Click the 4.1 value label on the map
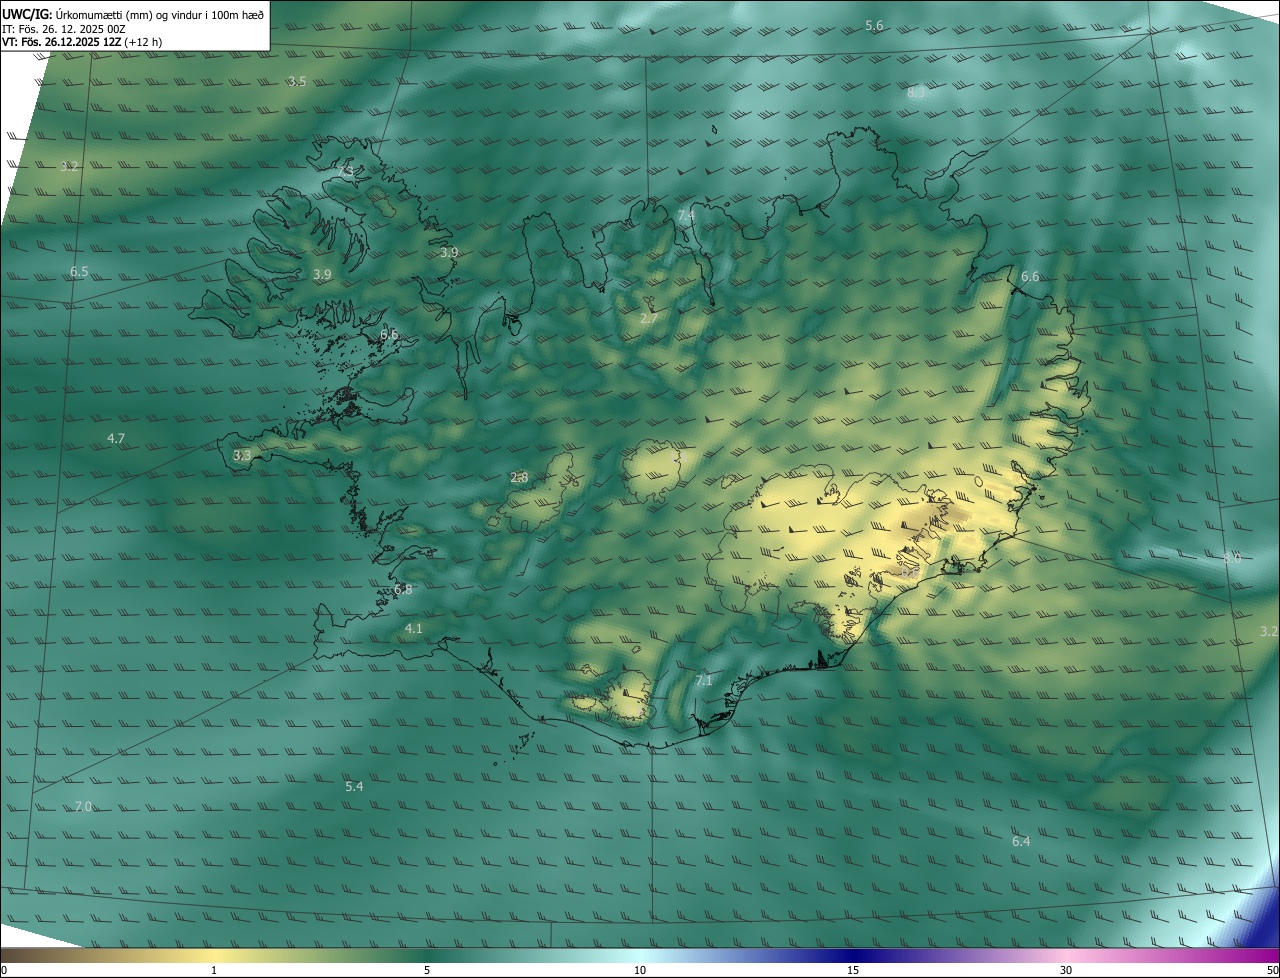1280x978 pixels. coord(414,628)
